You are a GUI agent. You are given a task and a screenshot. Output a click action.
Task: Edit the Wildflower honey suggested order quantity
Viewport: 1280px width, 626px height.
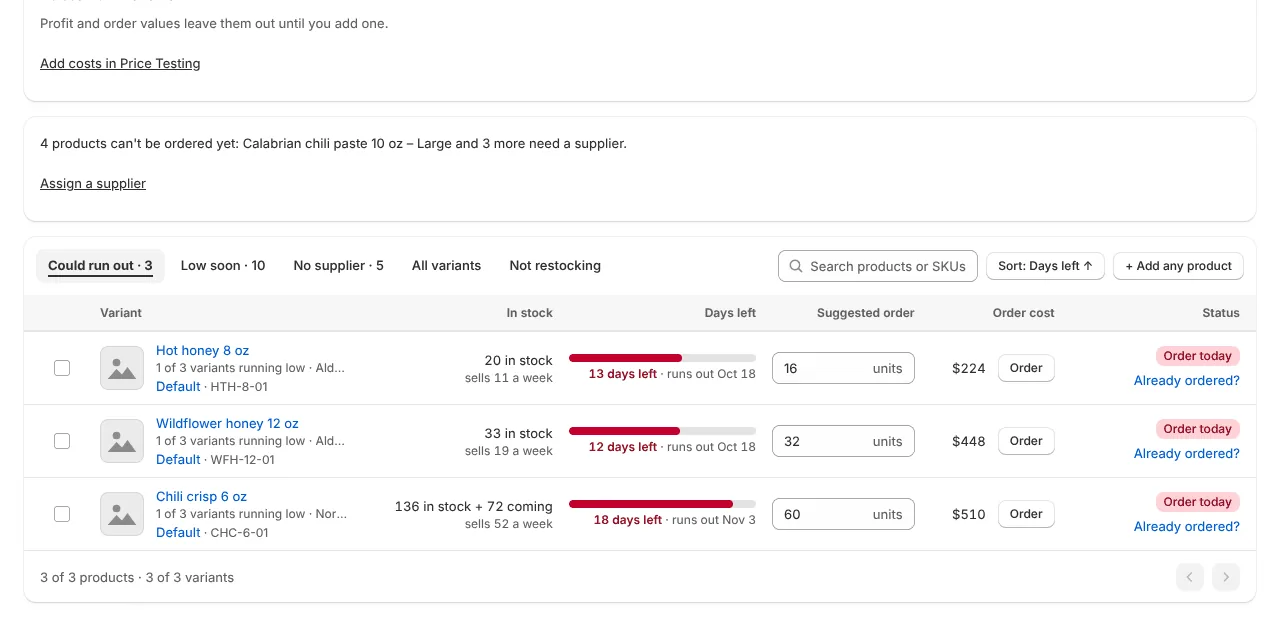click(843, 441)
